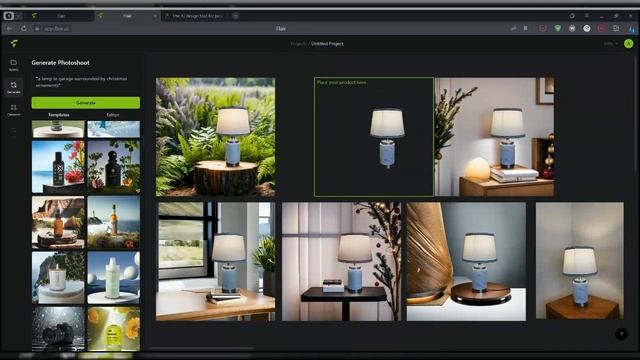The image size is (640, 360).
Task: Select lamp beside gold sculpture image
Action: pyautogui.click(x=466, y=261)
